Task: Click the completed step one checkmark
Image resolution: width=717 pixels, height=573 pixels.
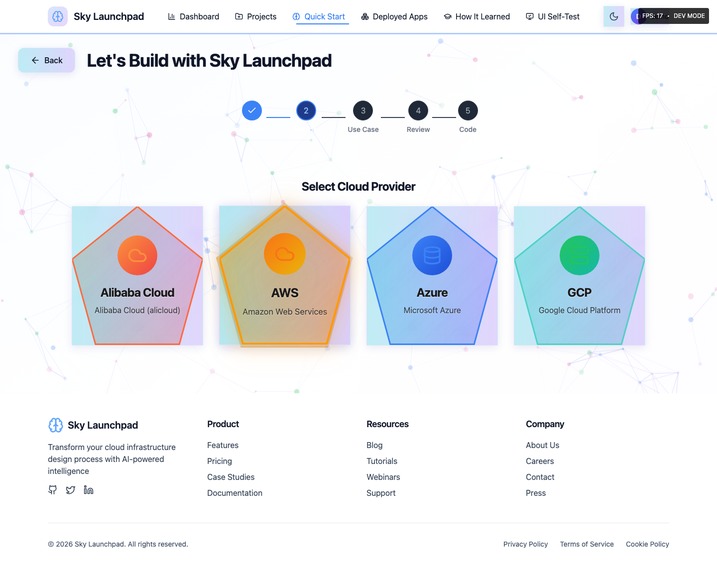Action: (x=252, y=110)
